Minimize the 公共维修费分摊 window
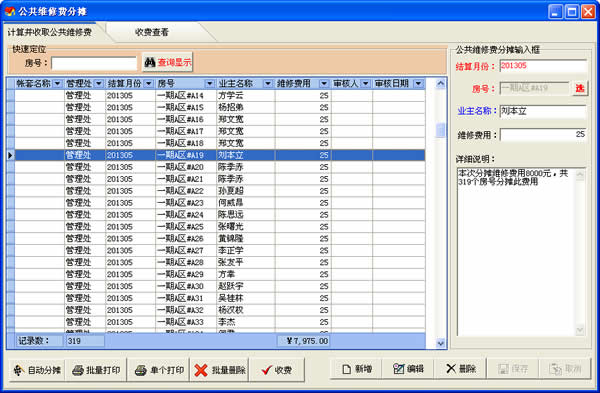 (x=555, y=11)
